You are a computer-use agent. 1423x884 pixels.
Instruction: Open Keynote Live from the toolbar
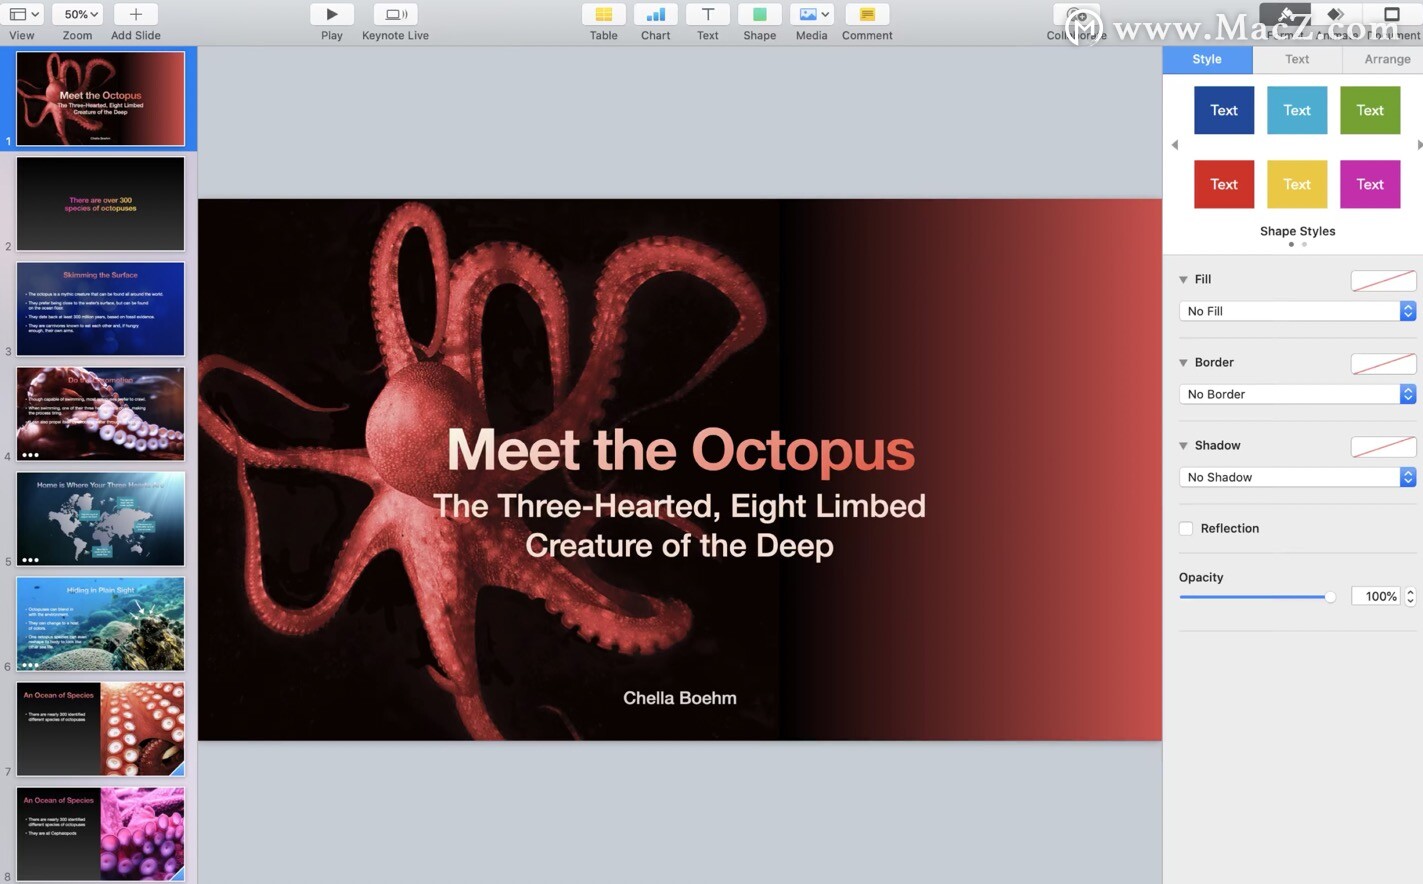click(x=395, y=15)
